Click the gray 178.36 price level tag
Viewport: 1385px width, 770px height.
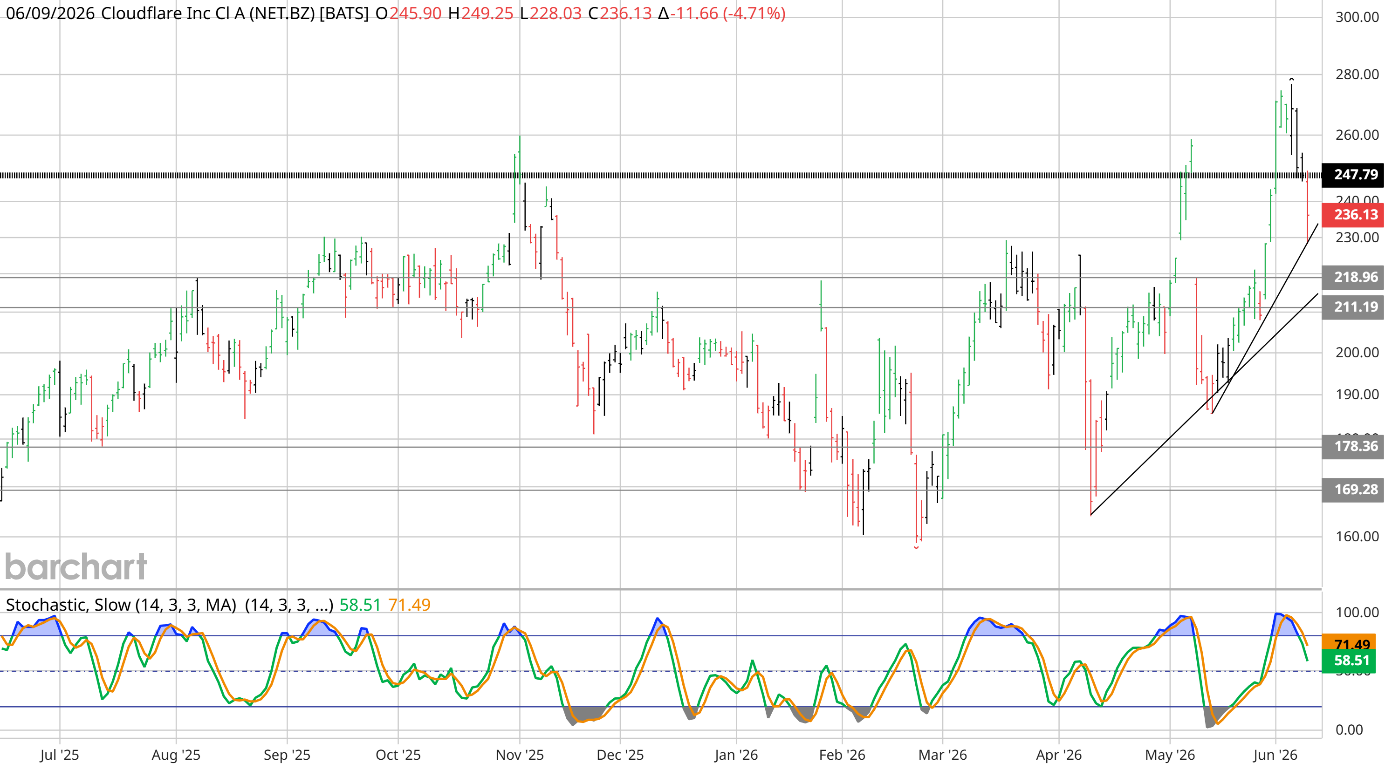click(1353, 446)
